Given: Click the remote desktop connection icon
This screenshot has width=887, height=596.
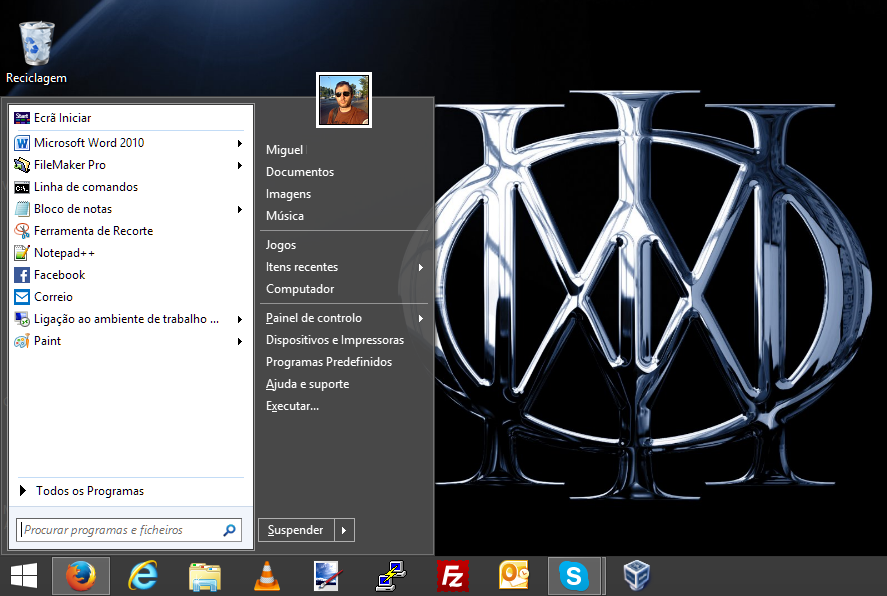Looking at the screenshot, I should click(x=21, y=319).
